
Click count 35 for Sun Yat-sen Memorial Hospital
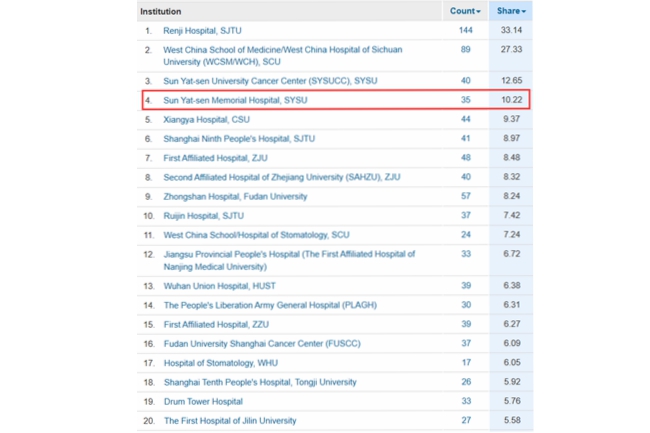coord(466,100)
